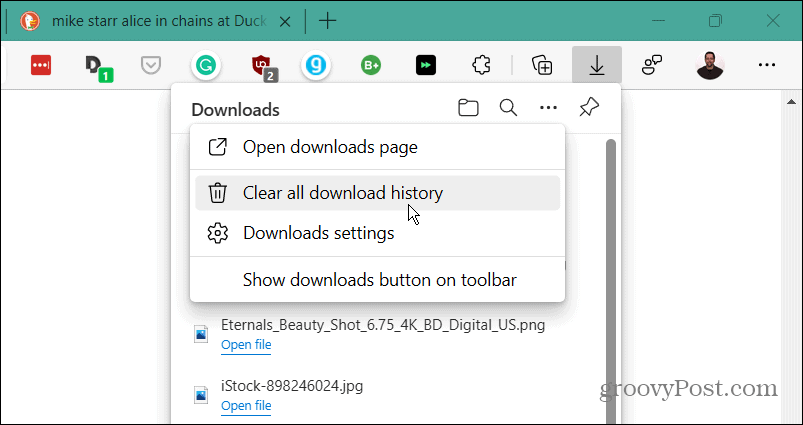The image size is (803, 425).
Task: Choose Clear all download history
Action: coord(342,193)
